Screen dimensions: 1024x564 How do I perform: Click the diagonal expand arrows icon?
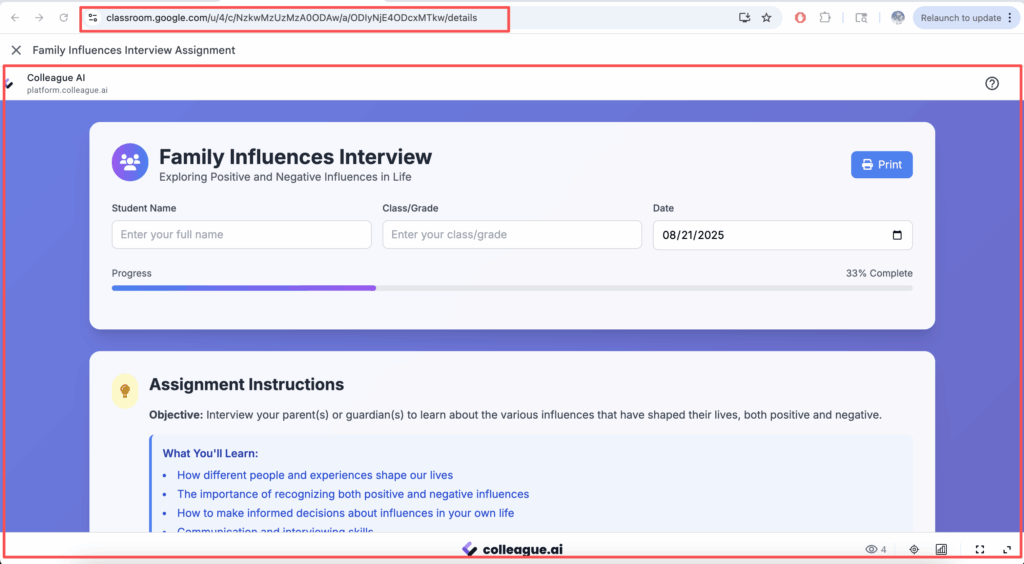click(x=1005, y=549)
